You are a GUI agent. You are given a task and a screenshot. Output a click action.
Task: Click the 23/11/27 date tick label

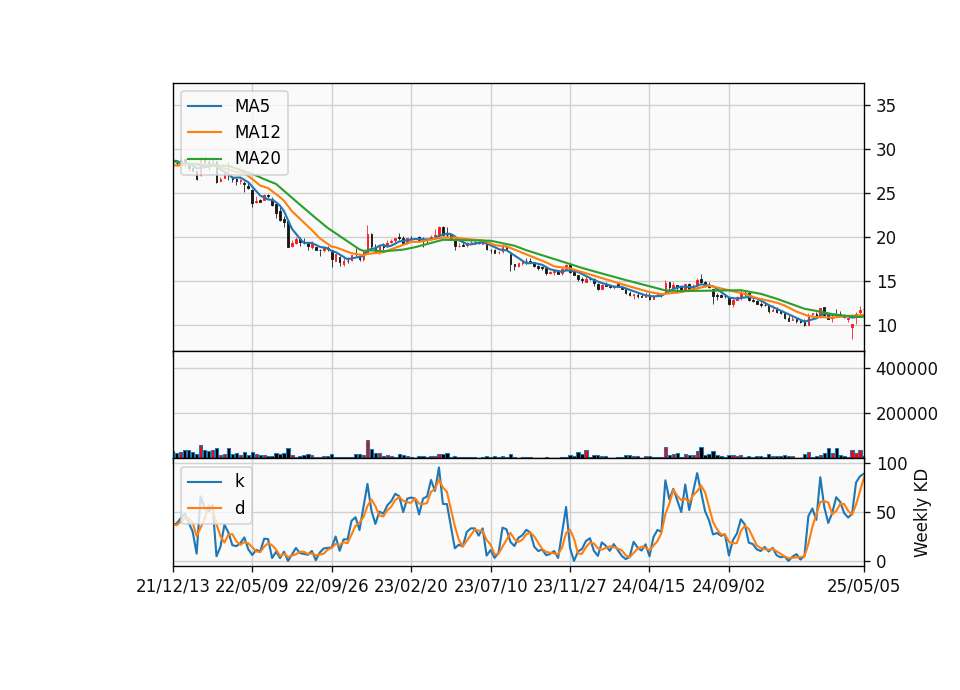click(x=570, y=586)
